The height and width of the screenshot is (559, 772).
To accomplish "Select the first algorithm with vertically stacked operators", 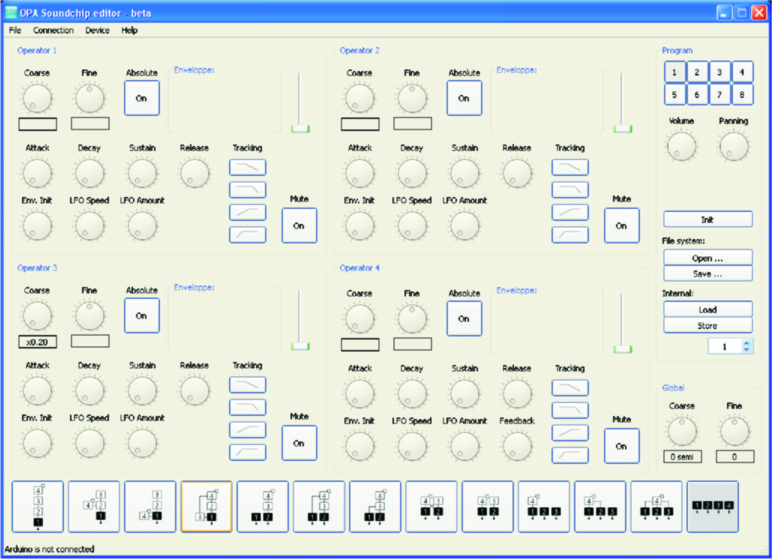I will tap(36, 507).
